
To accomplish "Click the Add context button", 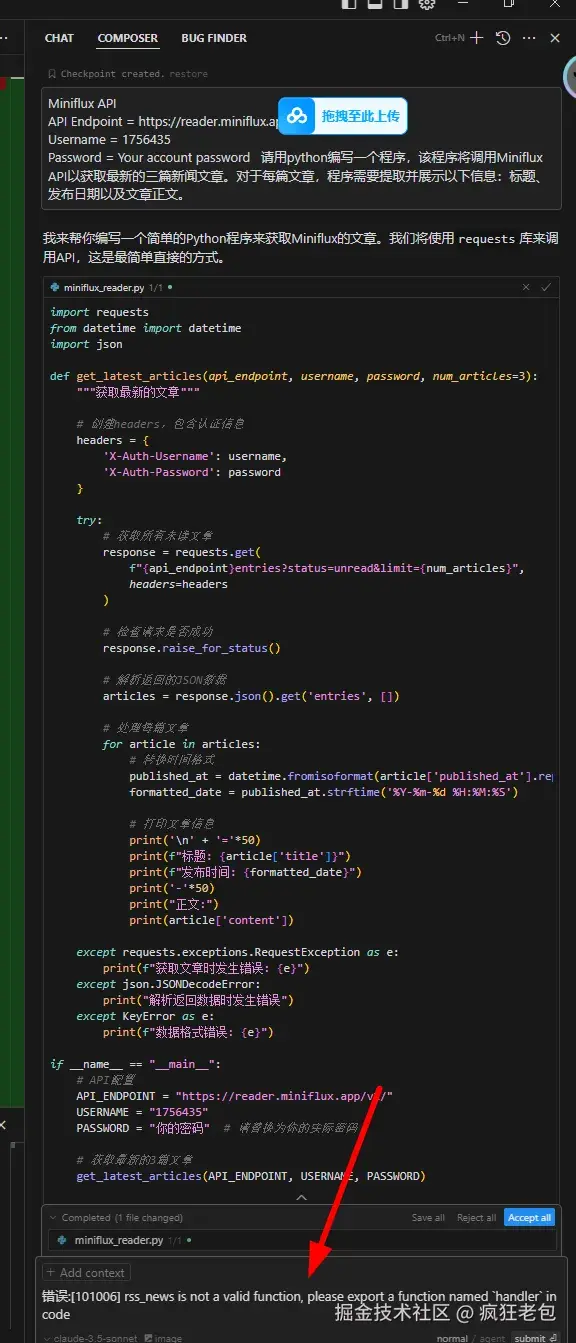I will click(x=86, y=1273).
